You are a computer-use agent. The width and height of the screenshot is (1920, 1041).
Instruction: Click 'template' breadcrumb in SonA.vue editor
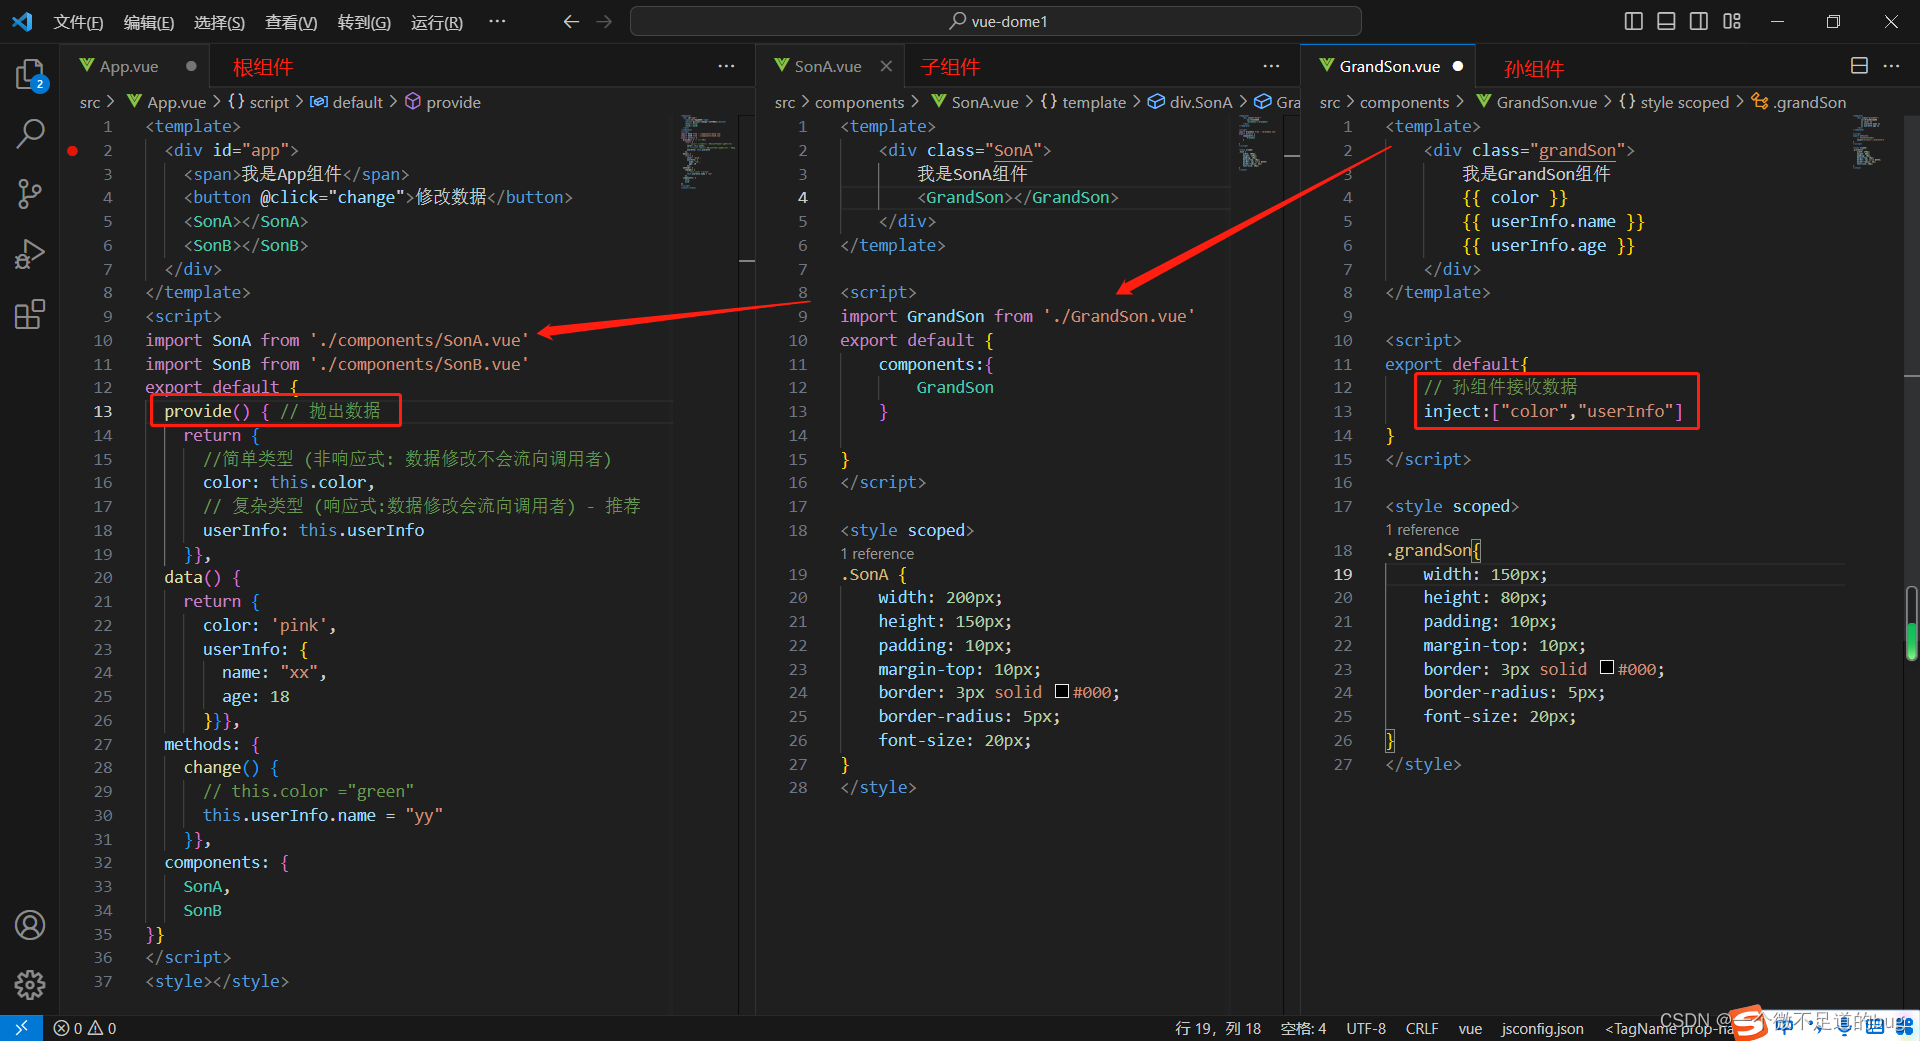click(1083, 102)
